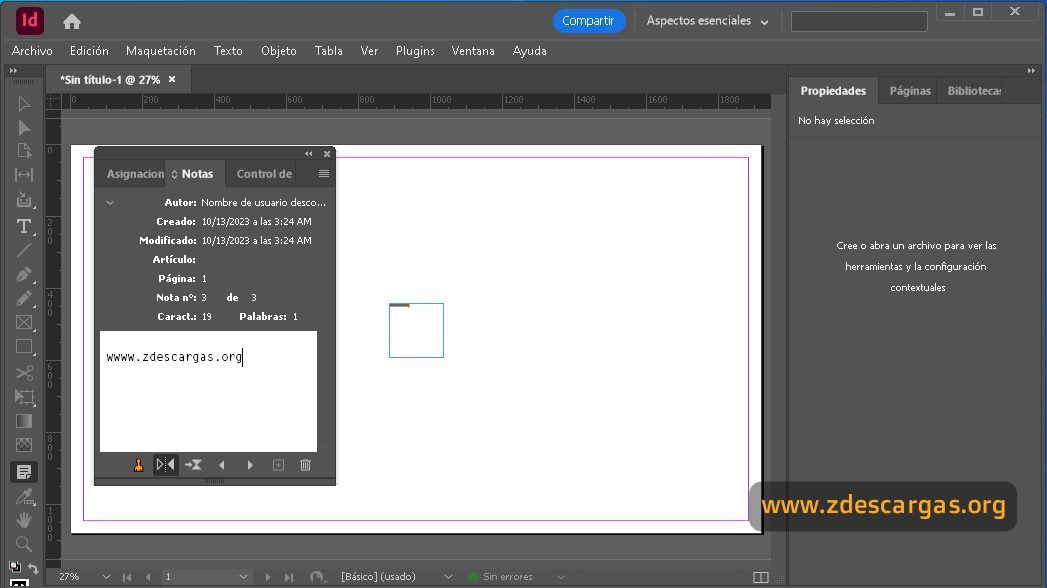Click go to note anchor icon
1047x588 pixels.
[x=193, y=465]
